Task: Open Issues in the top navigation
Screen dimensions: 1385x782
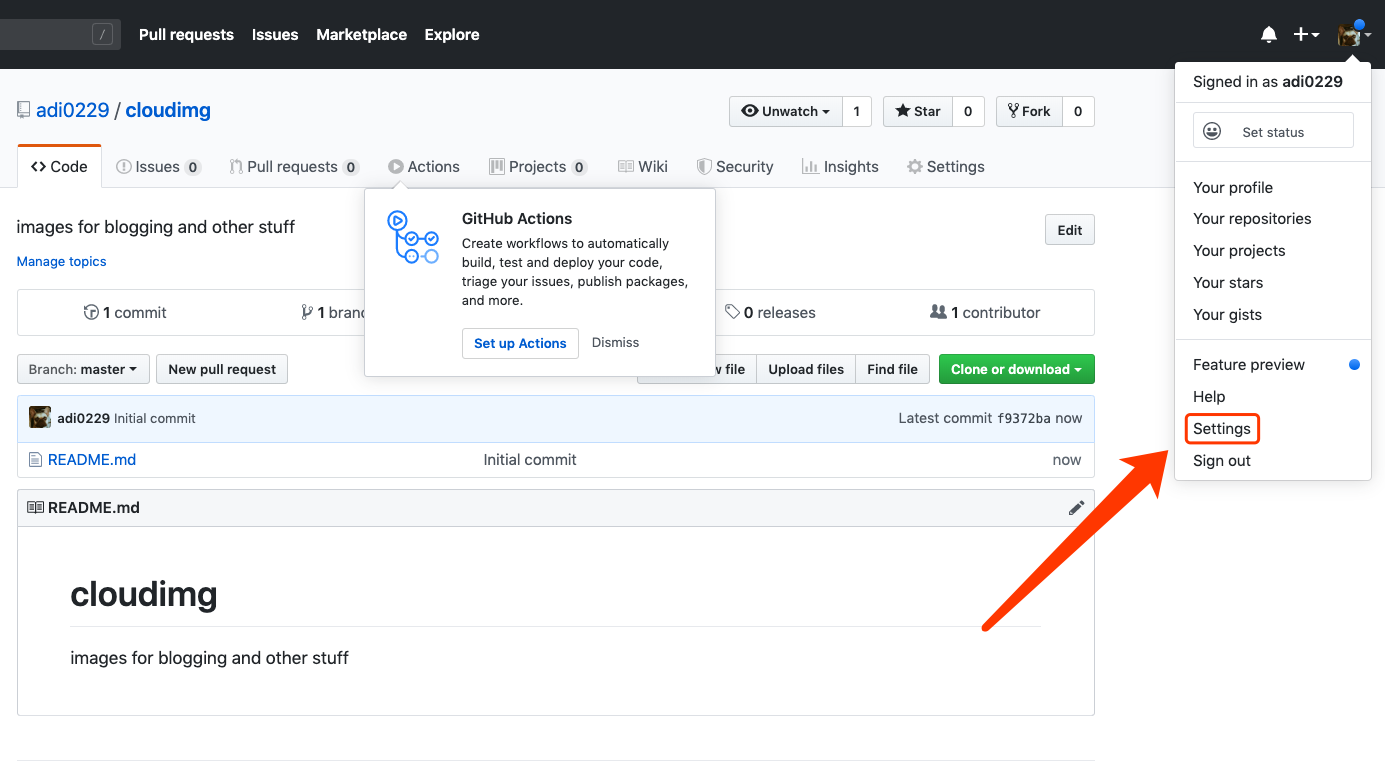Action: (x=275, y=35)
